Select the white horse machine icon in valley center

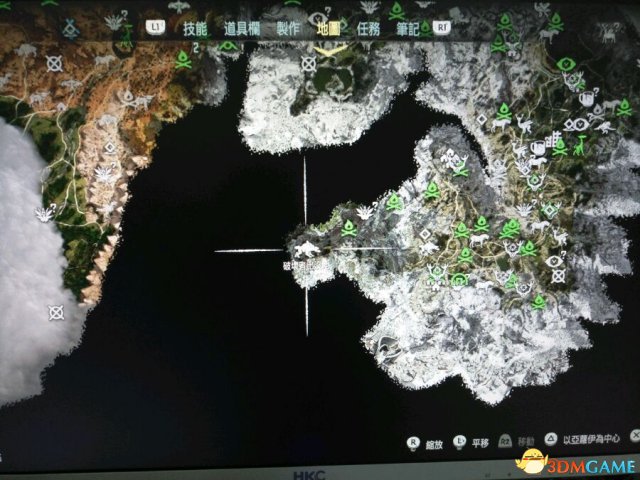tap(479, 240)
